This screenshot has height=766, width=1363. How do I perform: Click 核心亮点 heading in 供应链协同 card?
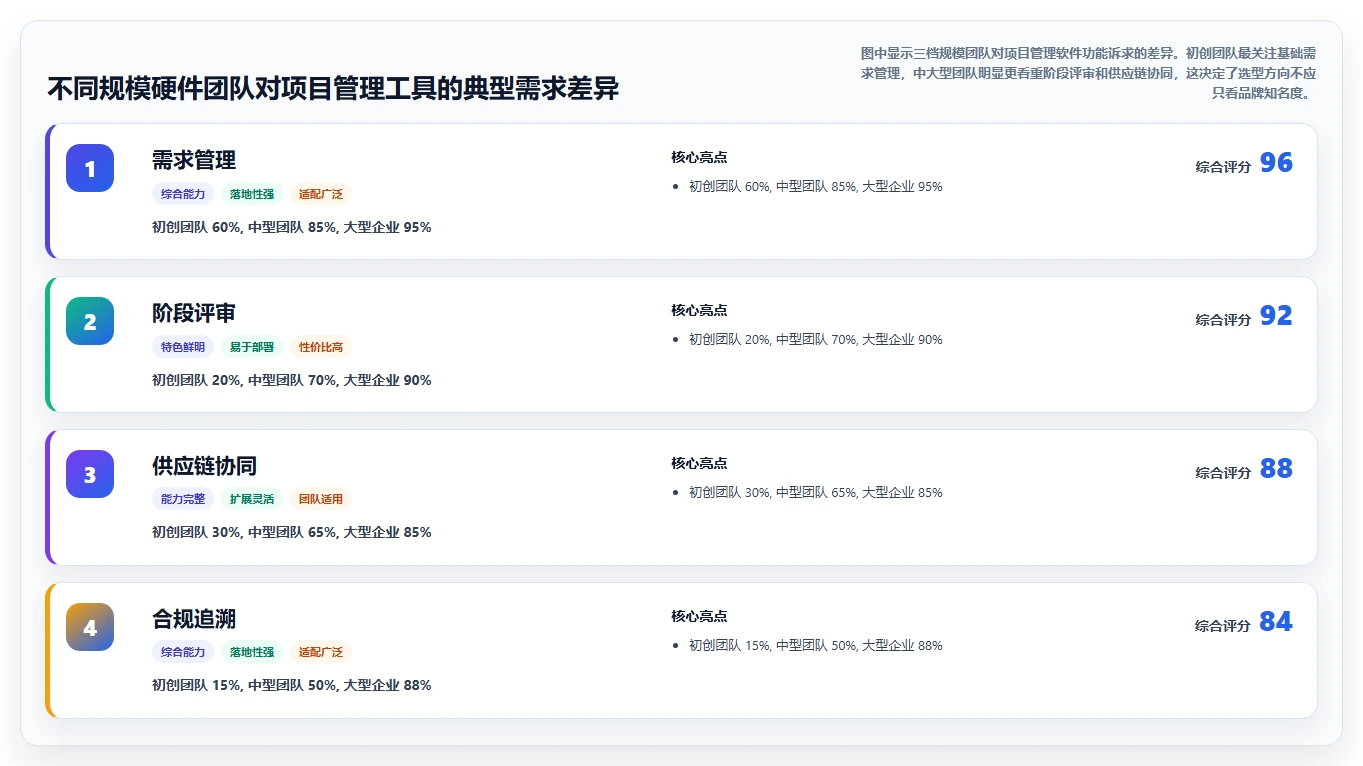699,463
